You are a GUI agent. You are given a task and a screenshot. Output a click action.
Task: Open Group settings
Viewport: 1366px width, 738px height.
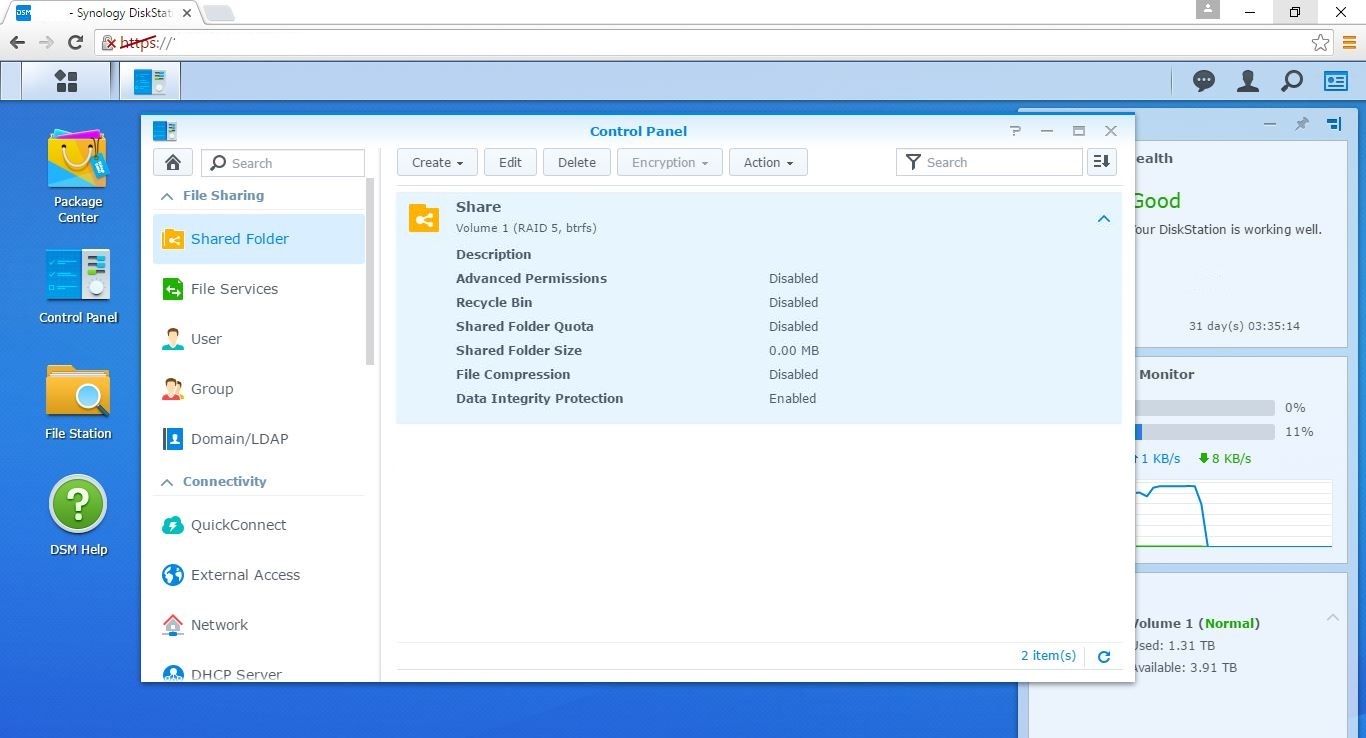click(x=259, y=389)
